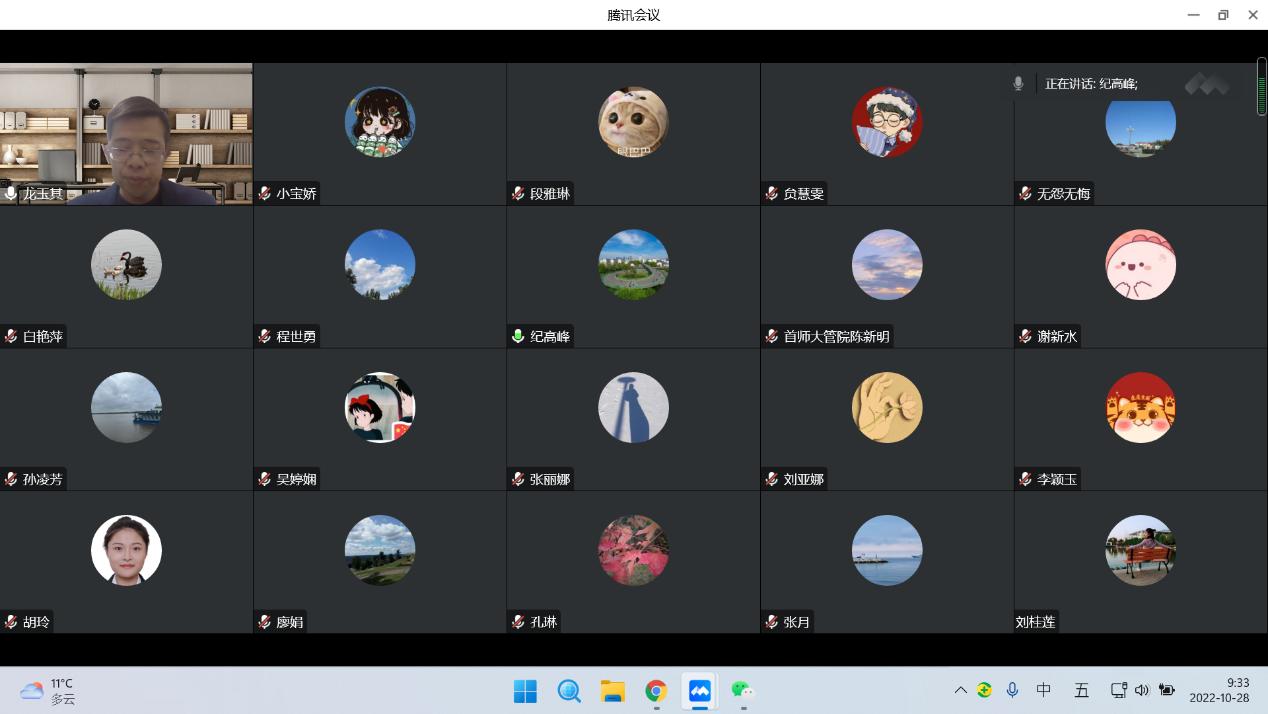Open the 五 input method switcher

[x=1081, y=690]
